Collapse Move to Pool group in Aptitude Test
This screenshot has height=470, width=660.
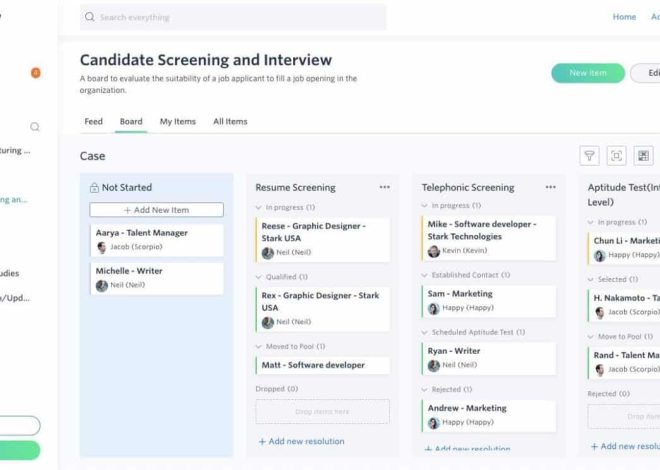point(591,337)
